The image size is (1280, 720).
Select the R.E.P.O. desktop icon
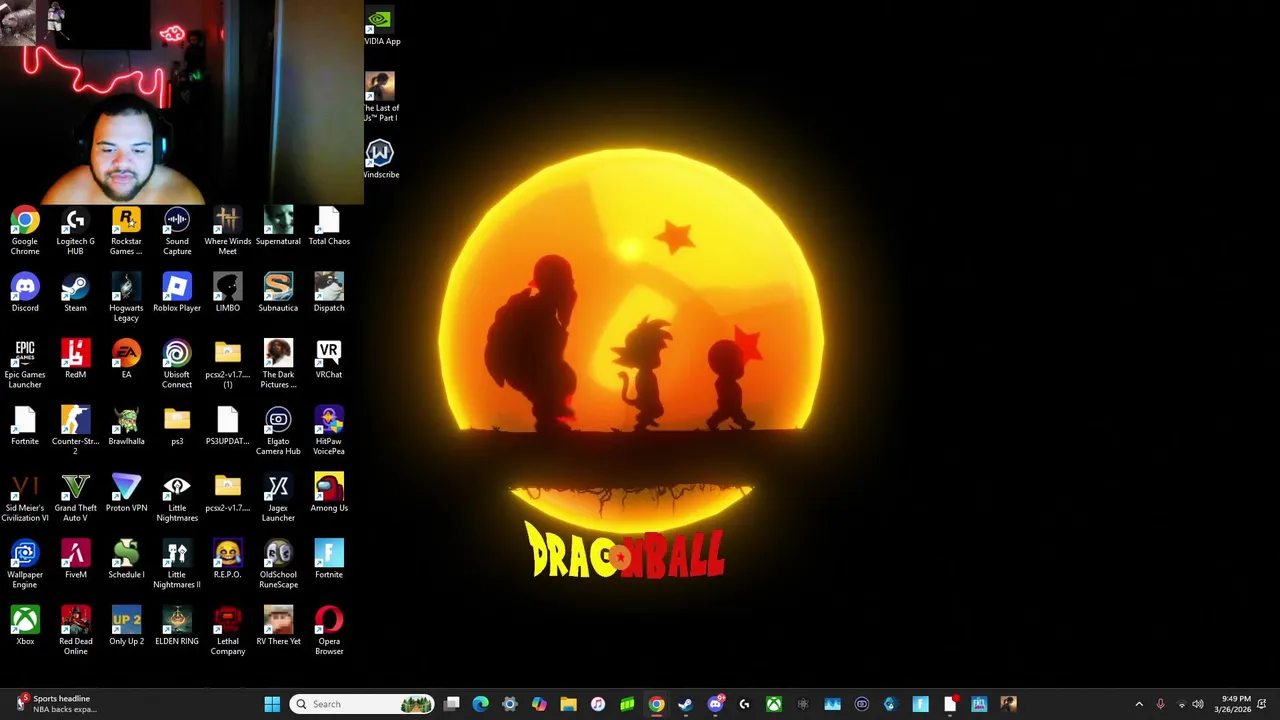click(227, 560)
